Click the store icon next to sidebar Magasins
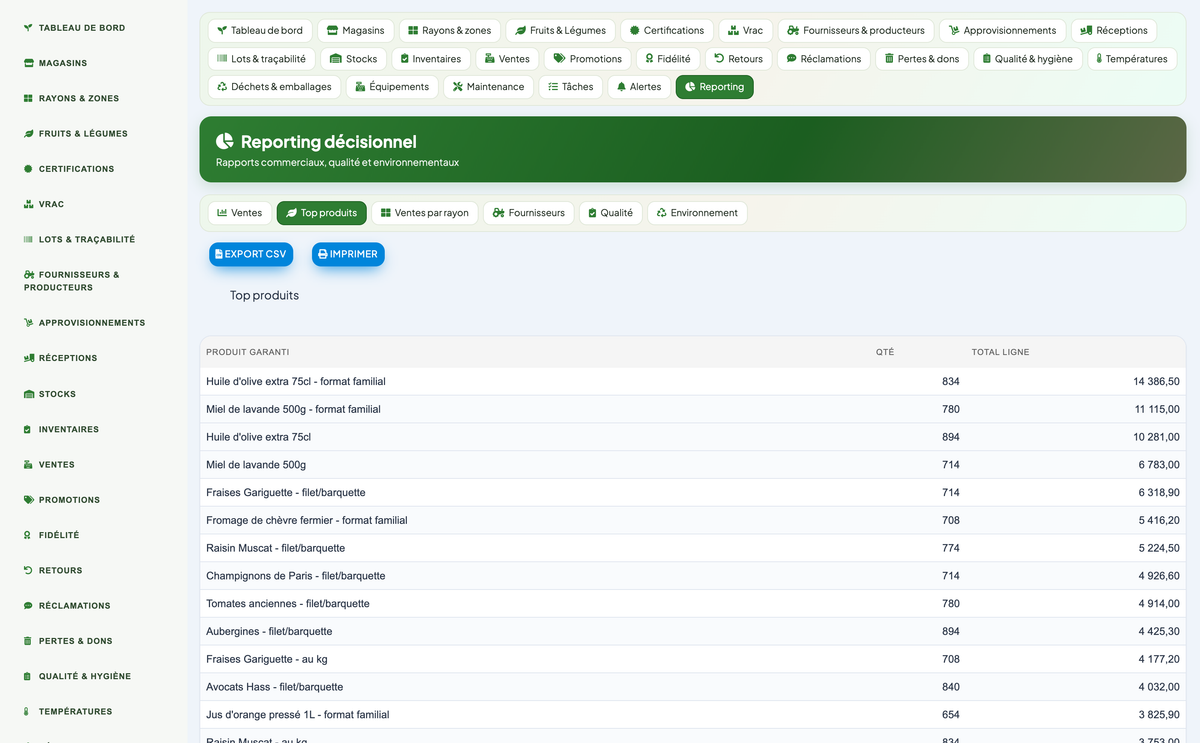The width and height of the screenshot is (1200, 743). click(x=29, y=63)
